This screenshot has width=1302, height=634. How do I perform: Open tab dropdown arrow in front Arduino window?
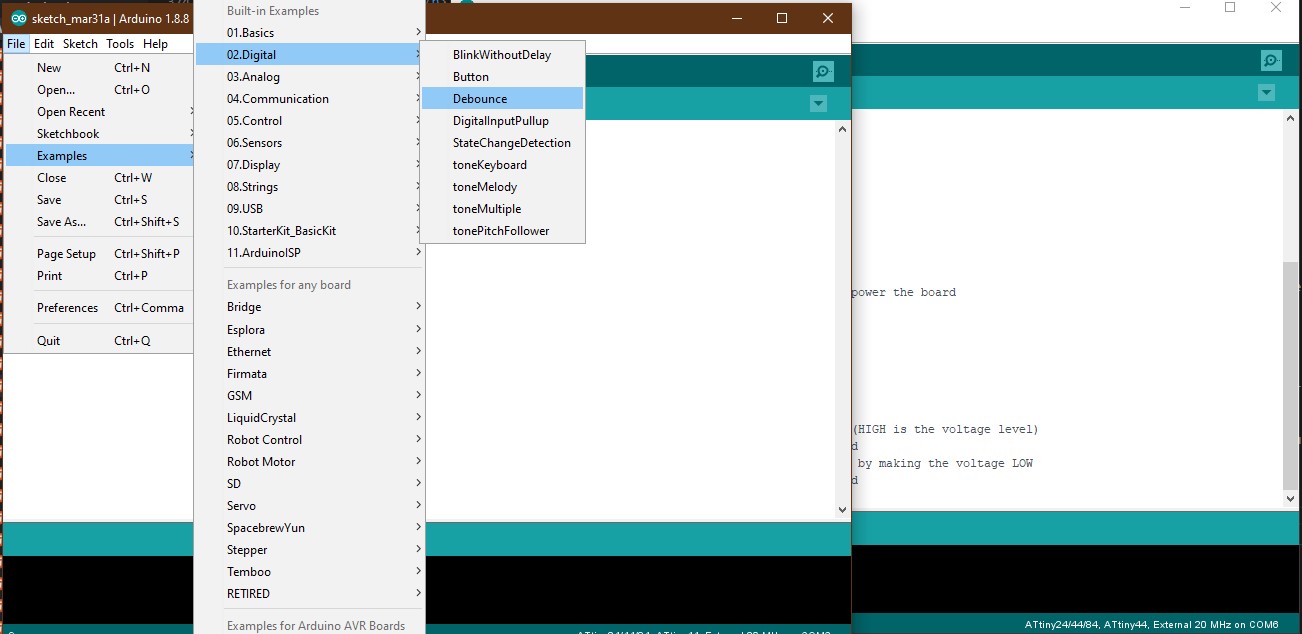[x=819, y=104]
